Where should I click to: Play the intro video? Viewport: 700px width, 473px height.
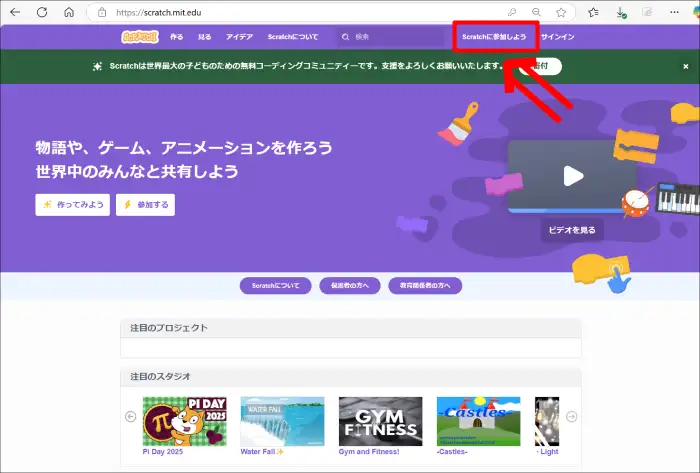click(x=573, y=176)
